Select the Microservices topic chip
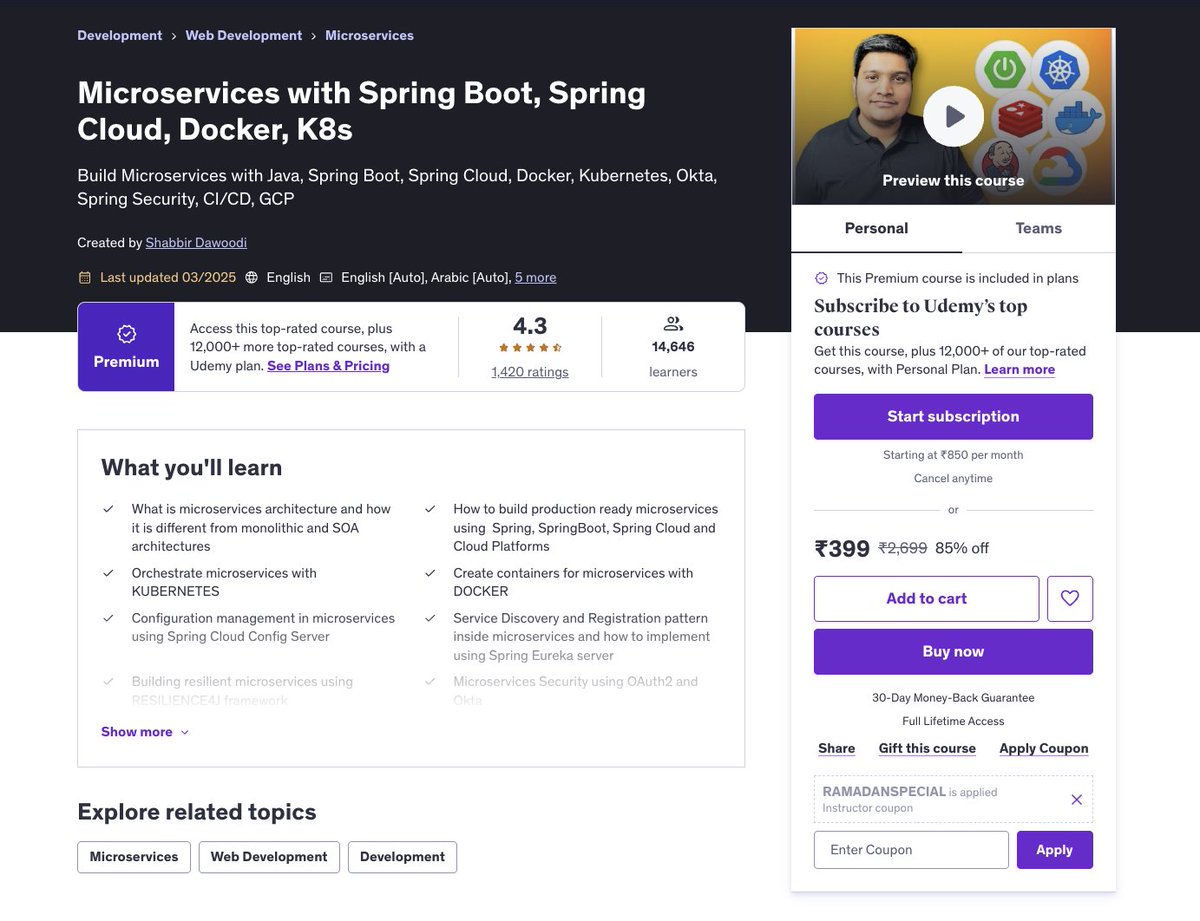This screenshot has height=921, width=1200. click(x=134, y=857)
